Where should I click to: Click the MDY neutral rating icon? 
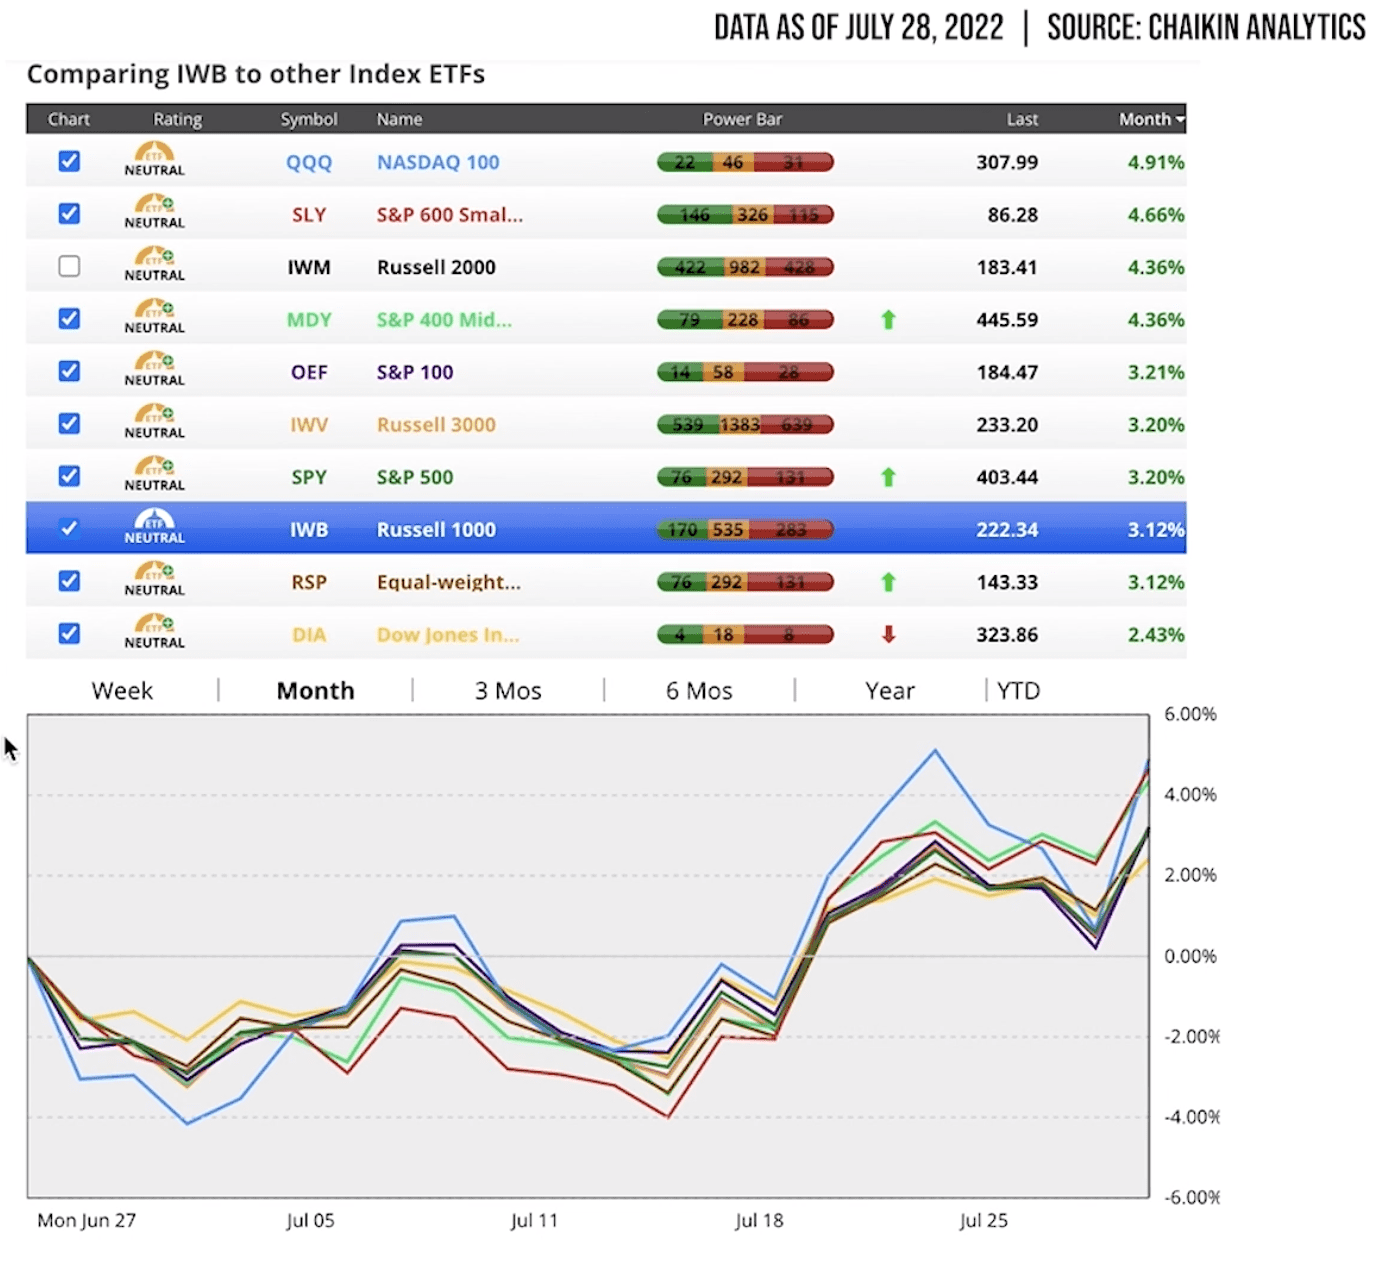tap(155, 317)
